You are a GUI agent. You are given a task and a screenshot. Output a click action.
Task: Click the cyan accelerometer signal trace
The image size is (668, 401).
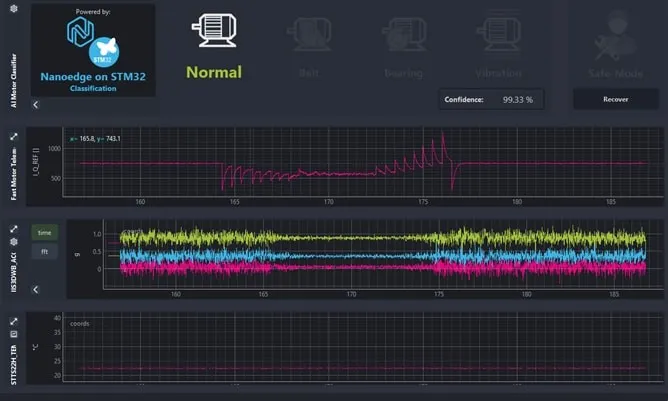300,256
